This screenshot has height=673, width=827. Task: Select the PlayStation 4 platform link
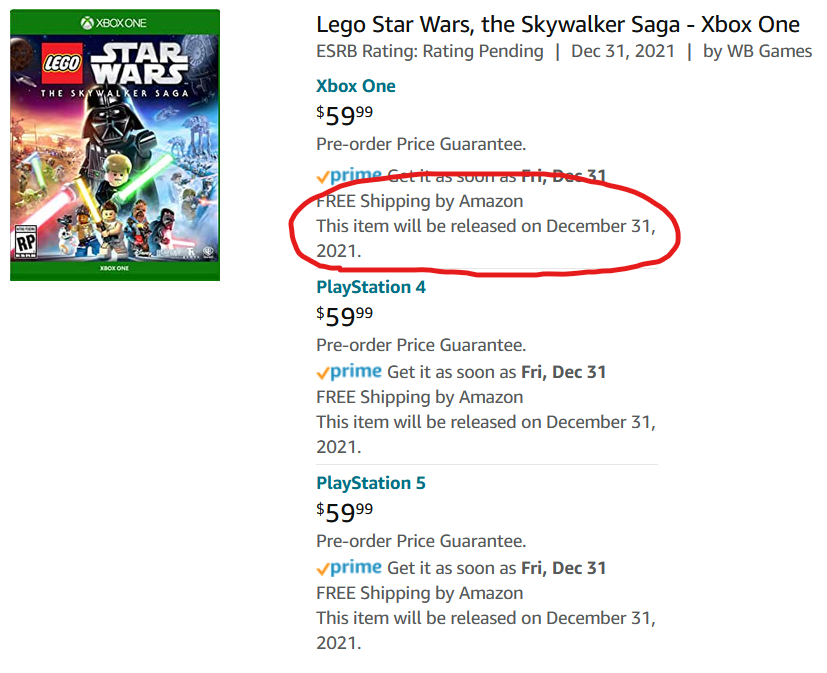pyautogui.click(x=371, y=287)
